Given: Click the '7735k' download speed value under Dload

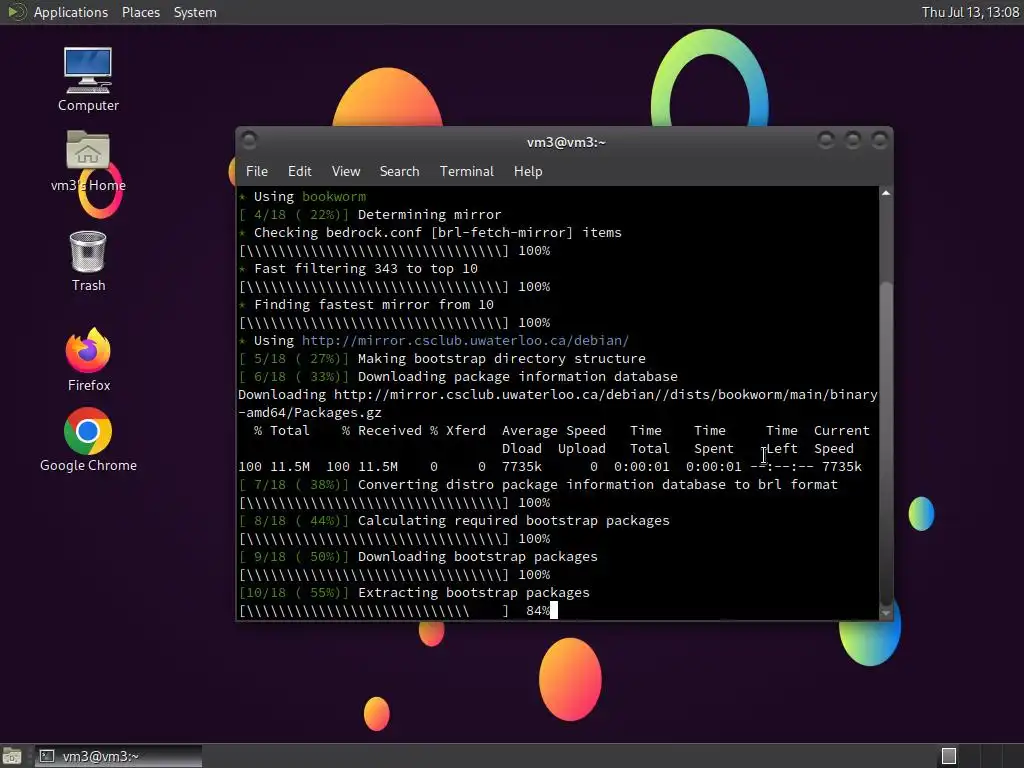Looking at the screenshot, I should (x=522, y=466).
